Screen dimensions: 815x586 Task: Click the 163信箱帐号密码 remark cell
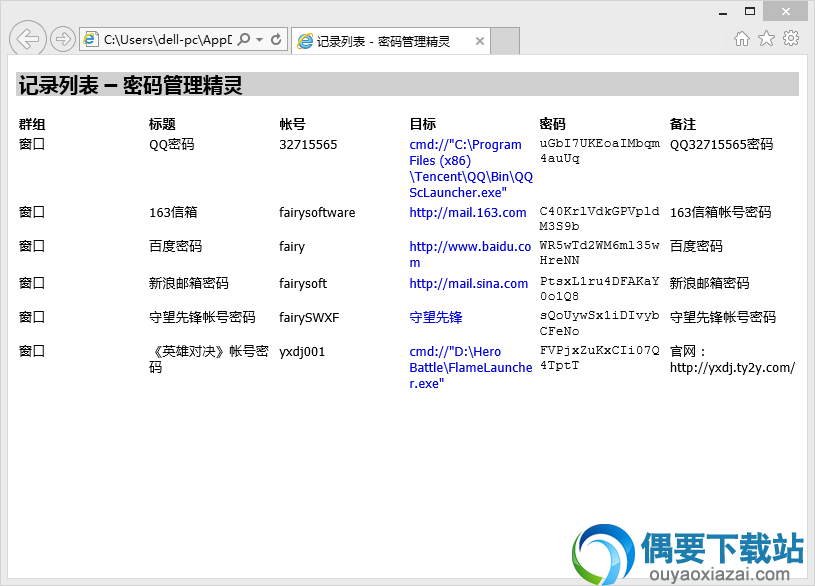[x=720, y=213]
